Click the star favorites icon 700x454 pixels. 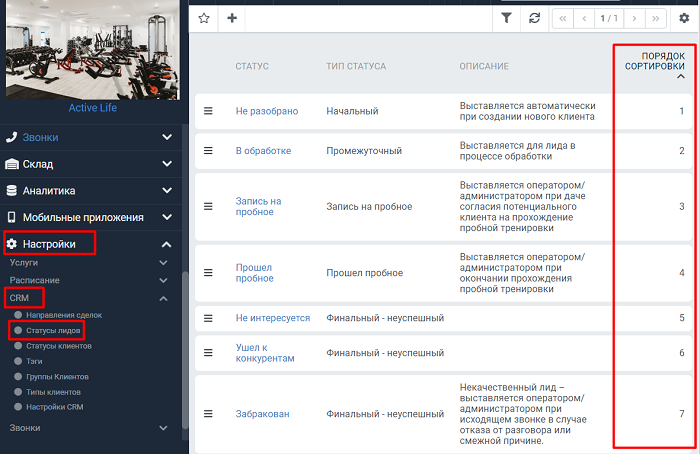[x=204, y=18]
